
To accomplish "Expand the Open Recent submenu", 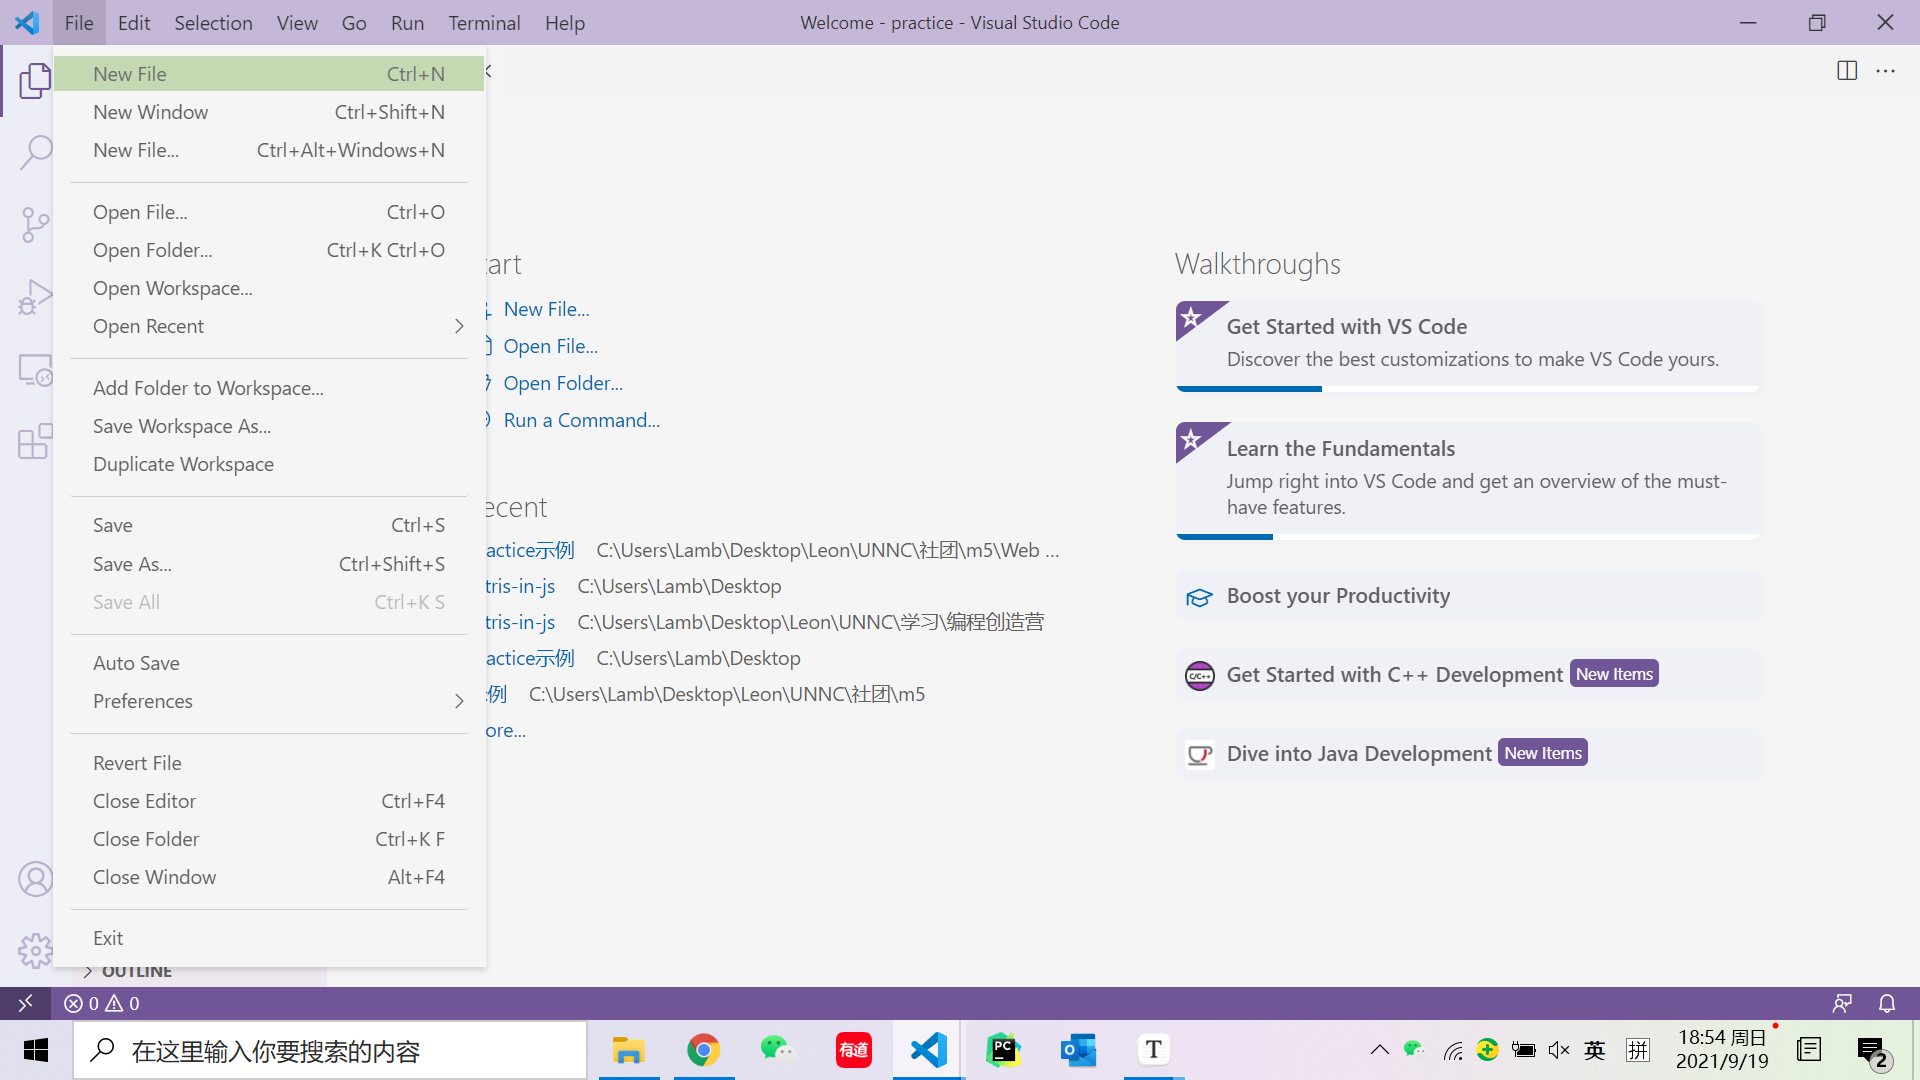I will point(148,326).
